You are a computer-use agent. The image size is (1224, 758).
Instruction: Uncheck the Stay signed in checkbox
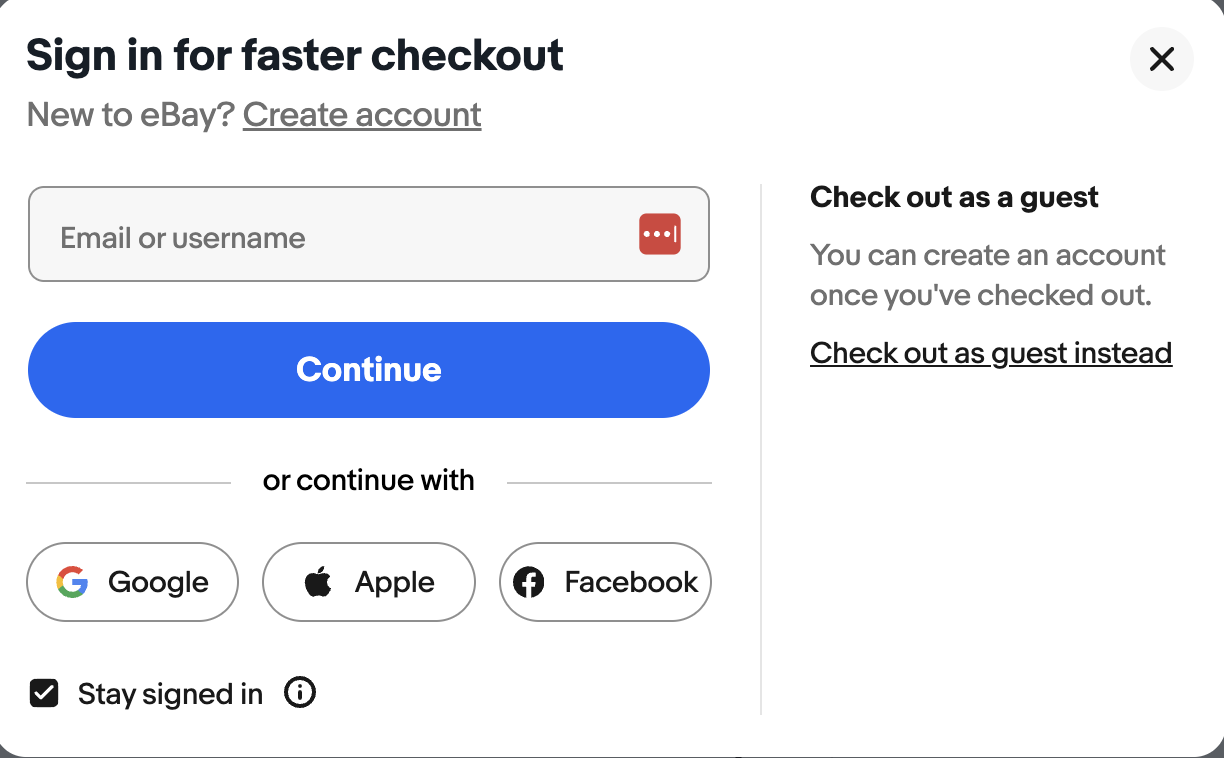point(44,692)
